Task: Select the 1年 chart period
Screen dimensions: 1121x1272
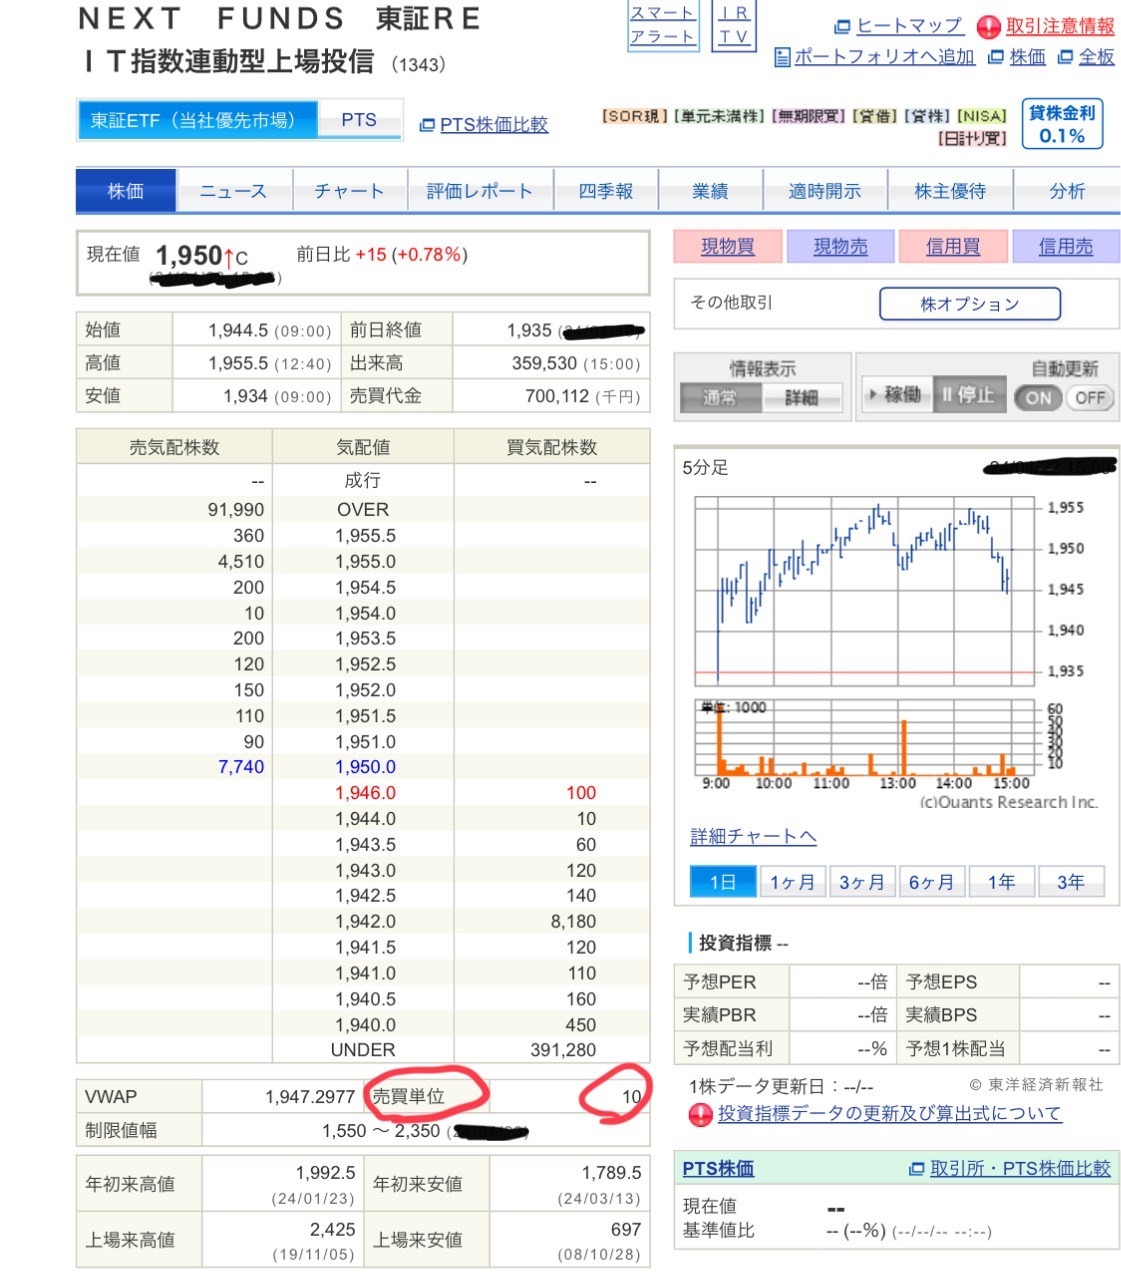Action: pos(1001,882)
